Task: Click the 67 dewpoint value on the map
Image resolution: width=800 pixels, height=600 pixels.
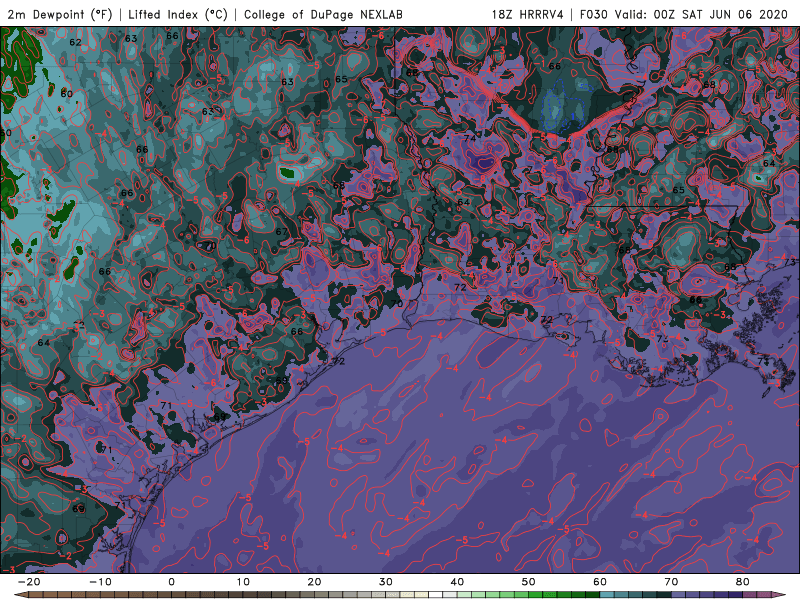Action: tap(282, 232)
